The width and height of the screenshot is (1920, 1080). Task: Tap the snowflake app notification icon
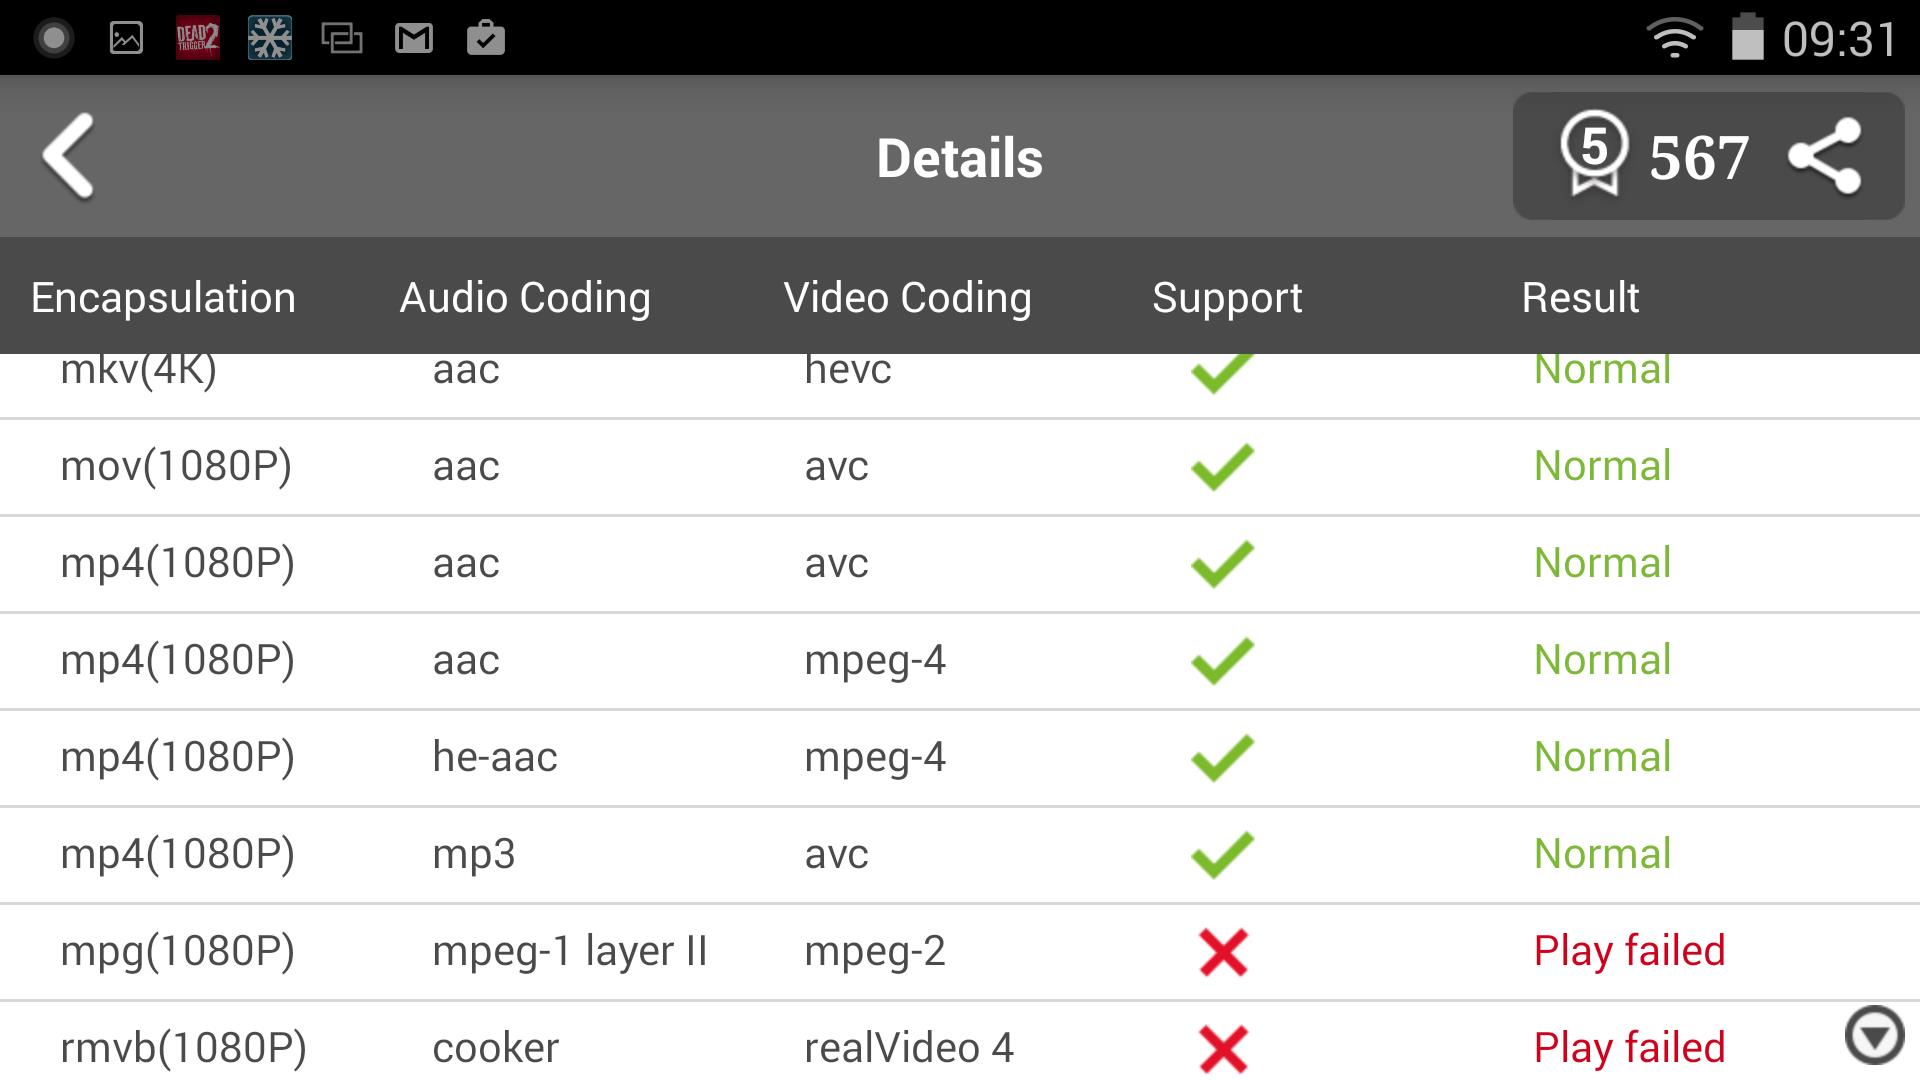point(270,38)
